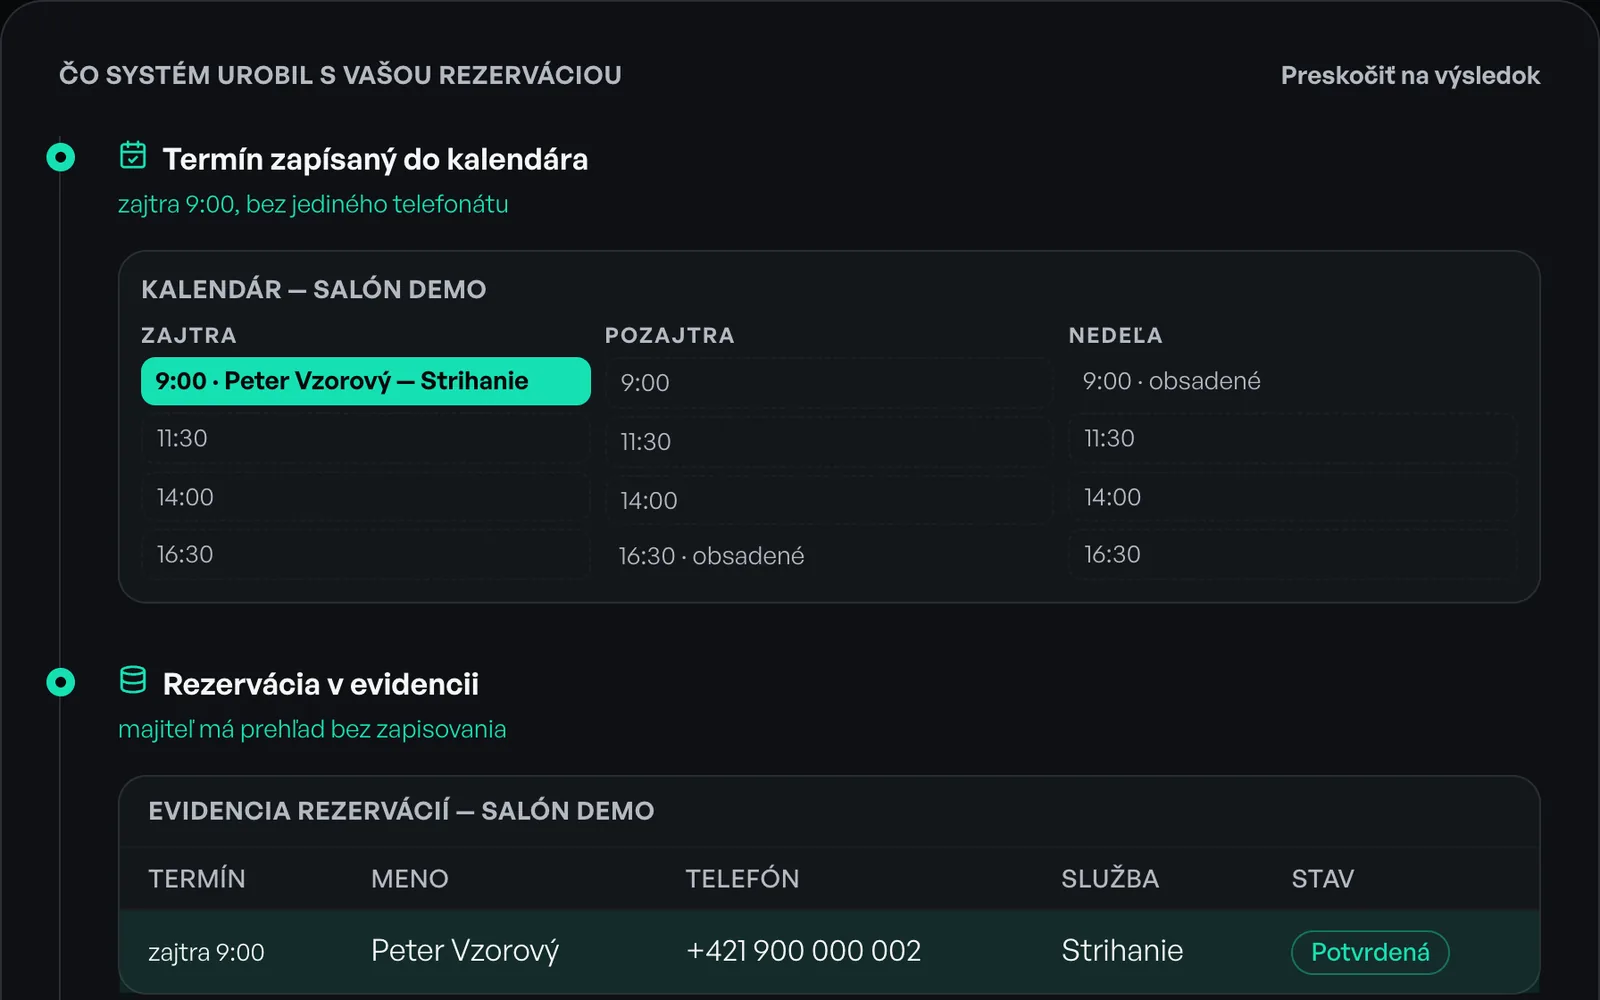
Task: Click the name Peter Vzorový in evidence table
Action: click(x=465, y=951)
